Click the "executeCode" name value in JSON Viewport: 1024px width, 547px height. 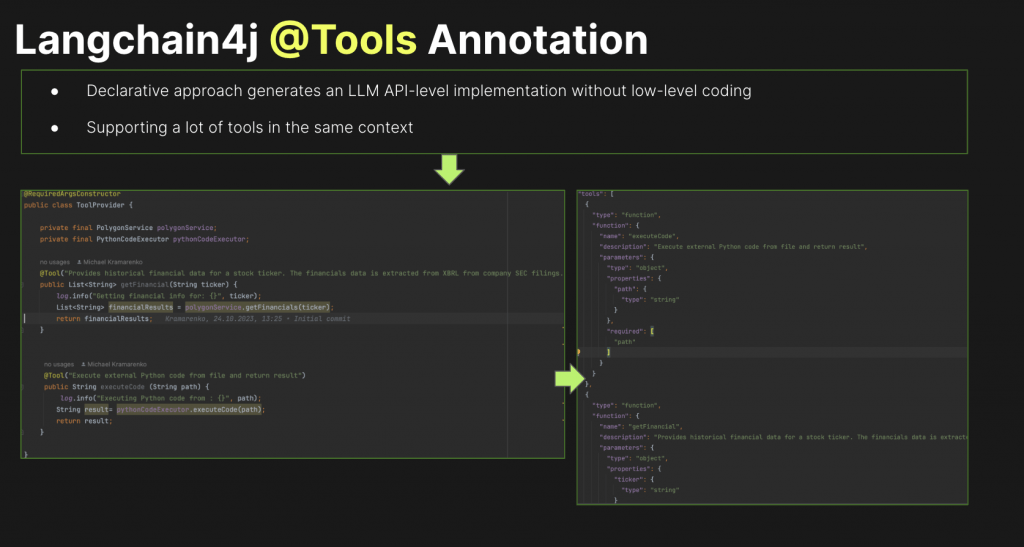point(654,236)
